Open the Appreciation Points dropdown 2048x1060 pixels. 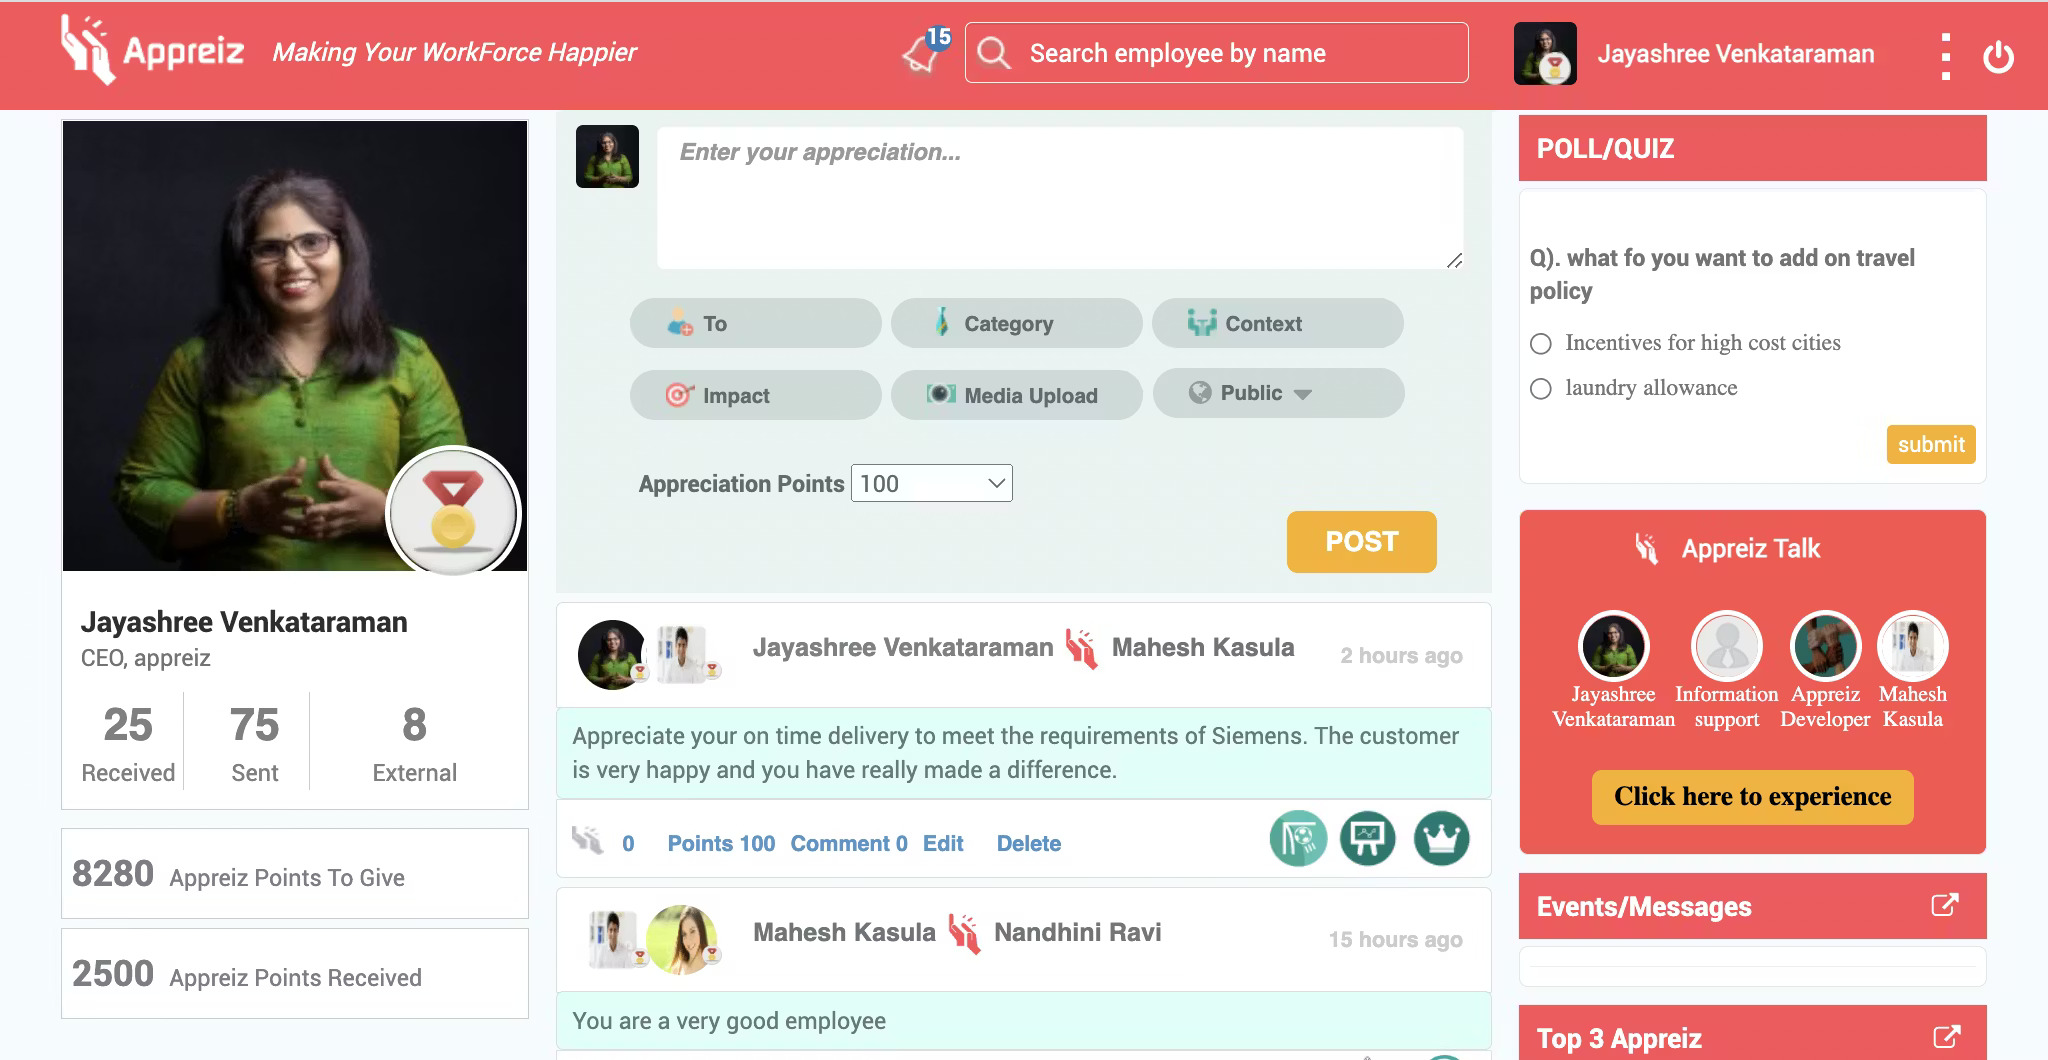coord(931,484)
